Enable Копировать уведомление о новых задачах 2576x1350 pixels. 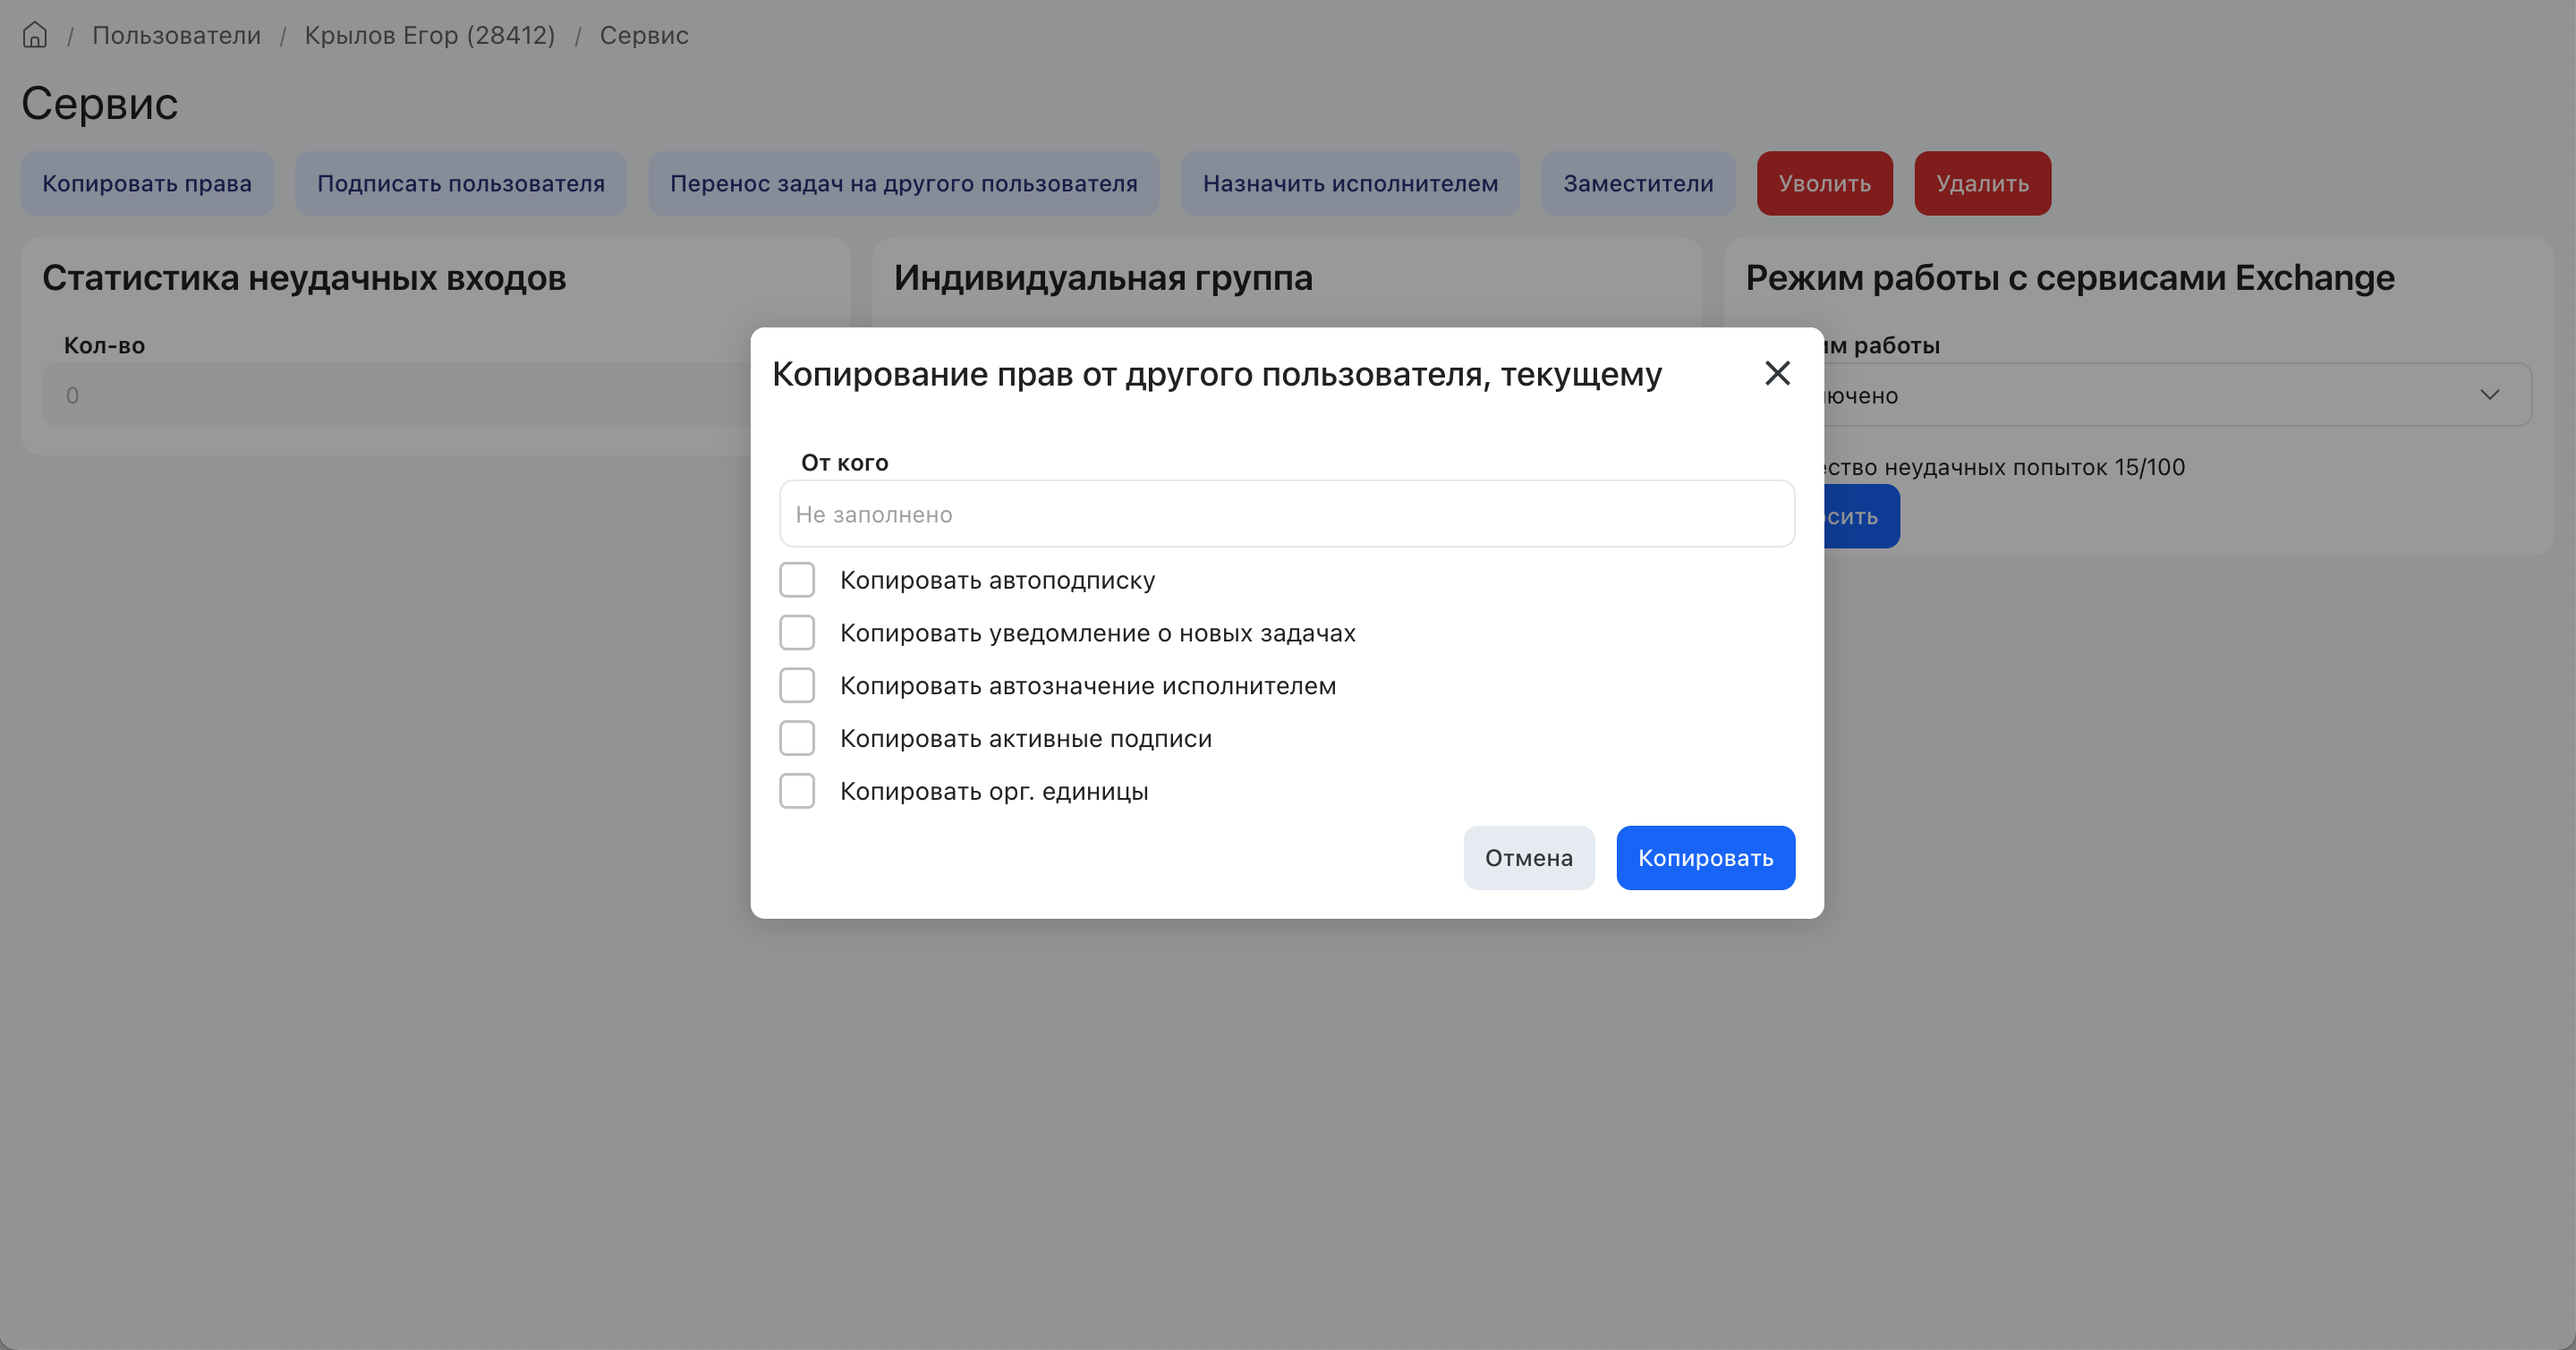797,633
